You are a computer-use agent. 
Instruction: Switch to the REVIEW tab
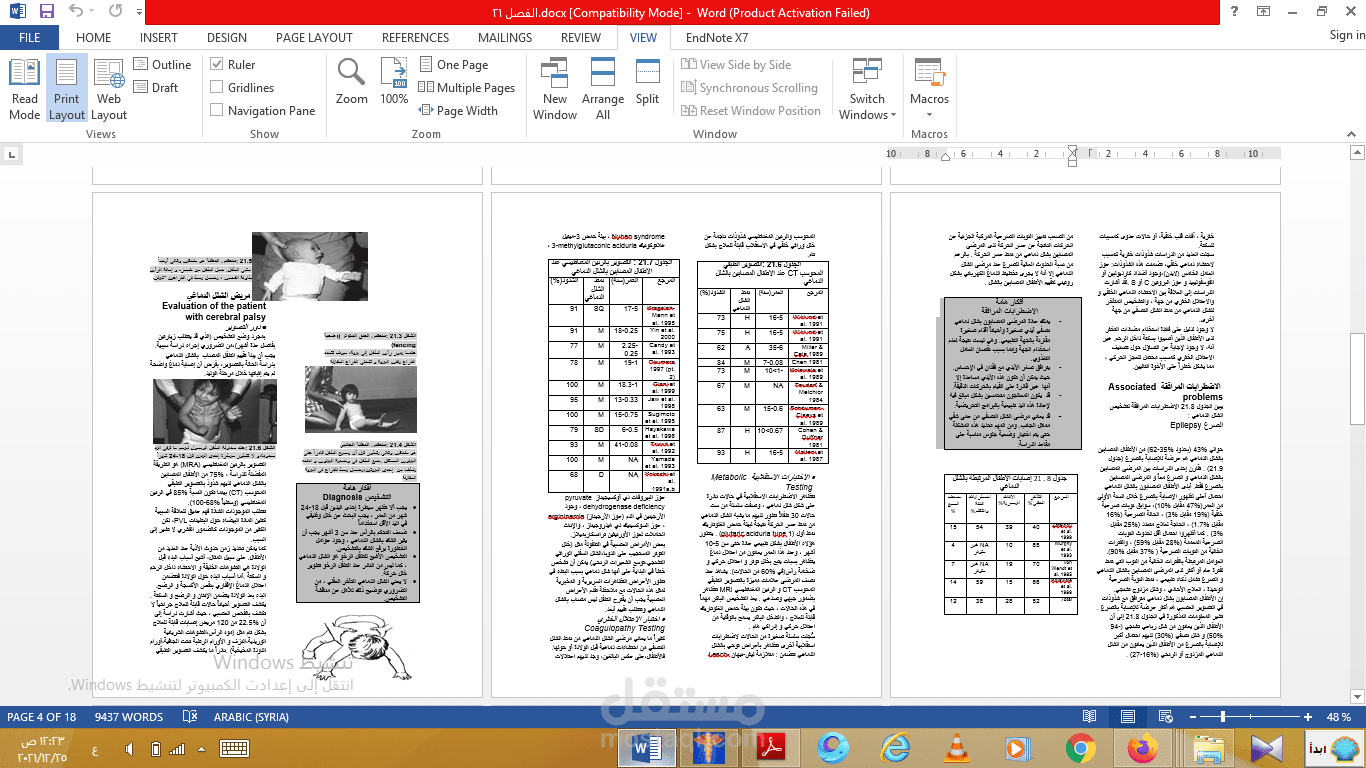pyautogui.click(x=581, y=38)
